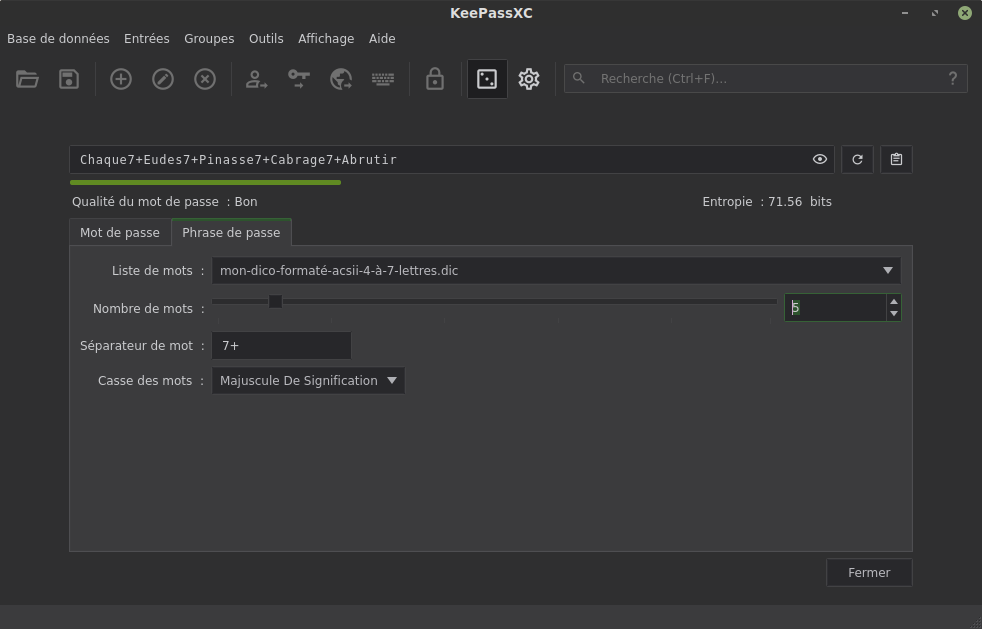Open the Base de données menu

point(58,39)
